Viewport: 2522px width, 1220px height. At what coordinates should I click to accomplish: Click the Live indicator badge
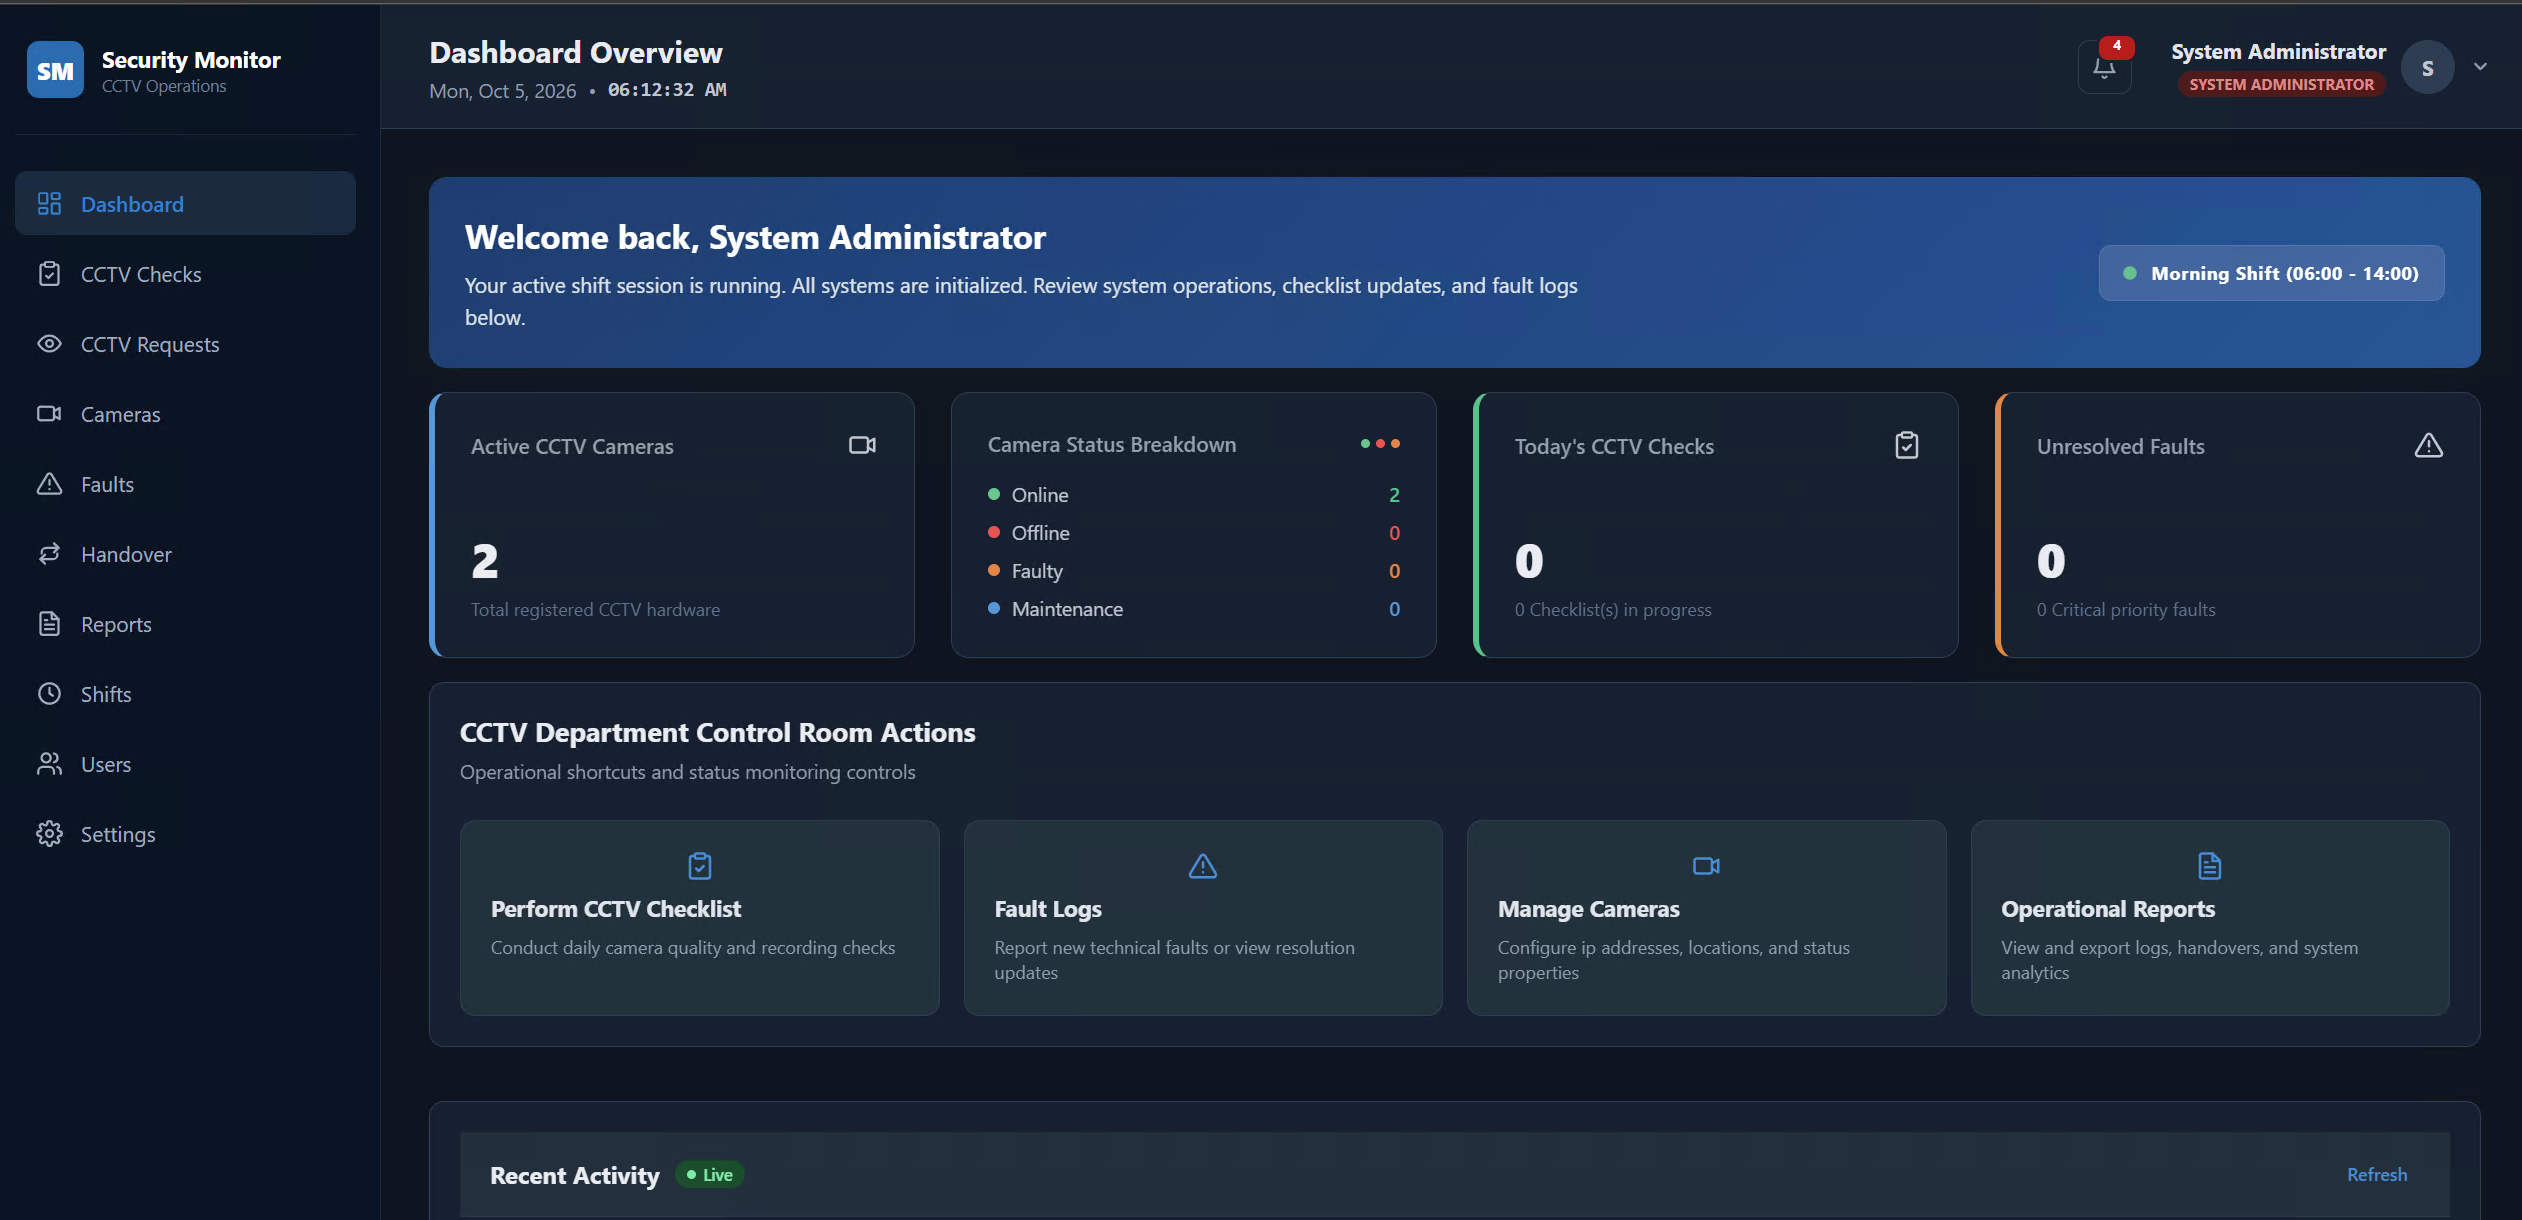[710, 1175]
